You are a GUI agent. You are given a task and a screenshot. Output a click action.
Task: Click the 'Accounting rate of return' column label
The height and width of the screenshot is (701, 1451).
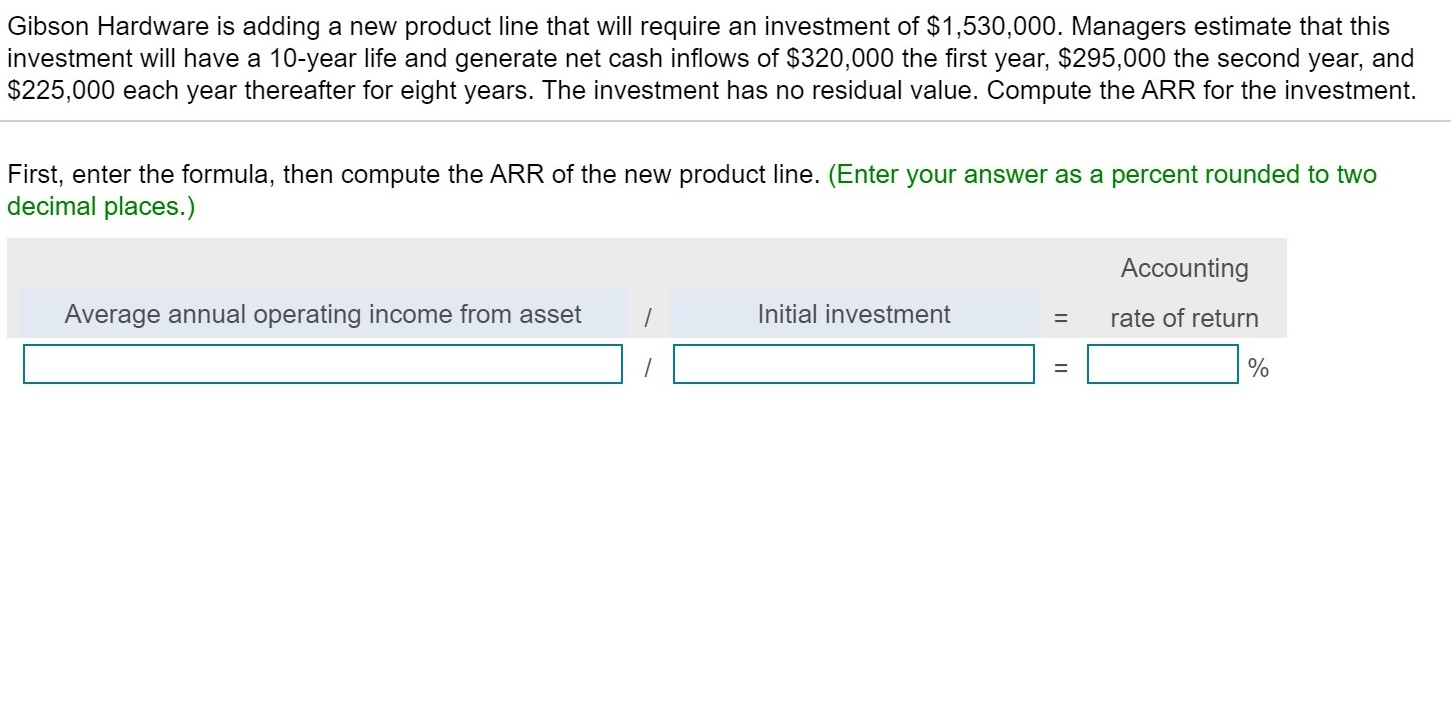tap(1184, 293)
